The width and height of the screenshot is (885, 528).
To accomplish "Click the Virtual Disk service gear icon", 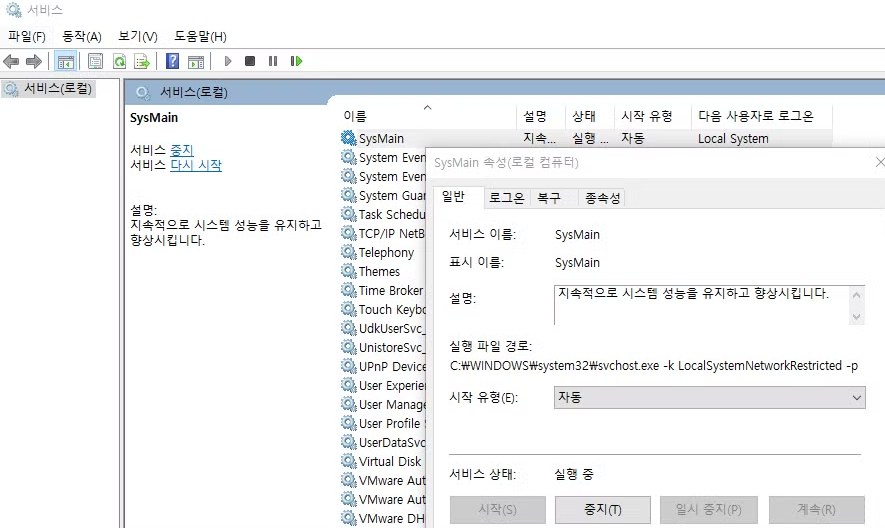I will 349,461.
